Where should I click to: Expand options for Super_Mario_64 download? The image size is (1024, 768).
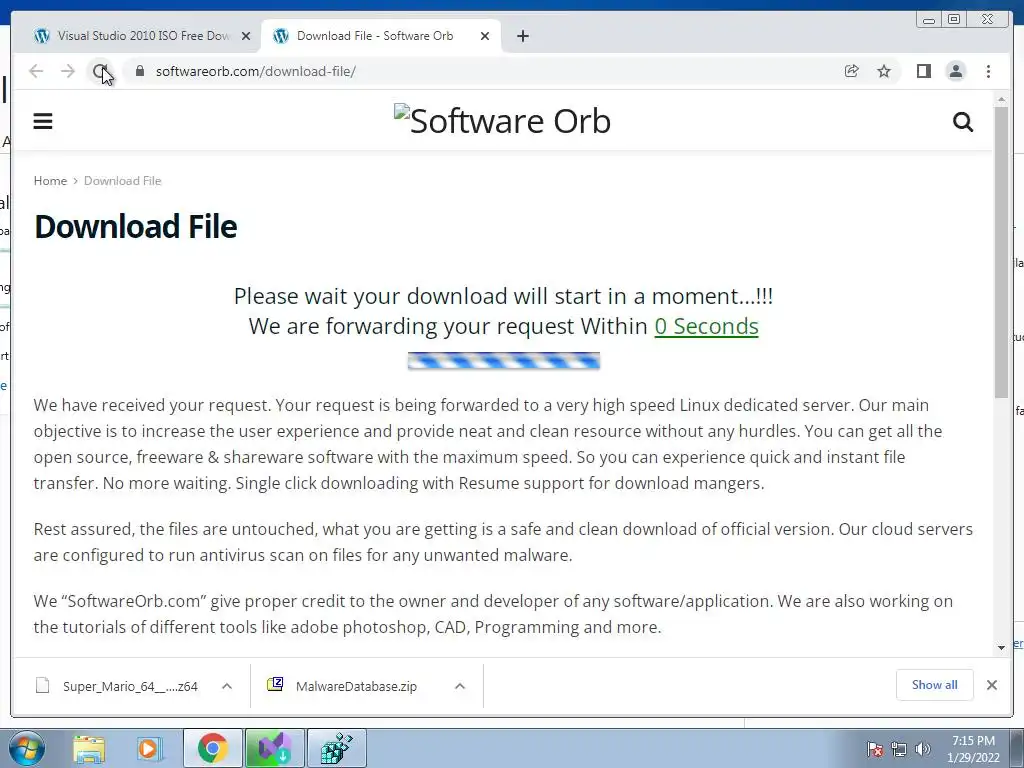click(x=227, y=686)
